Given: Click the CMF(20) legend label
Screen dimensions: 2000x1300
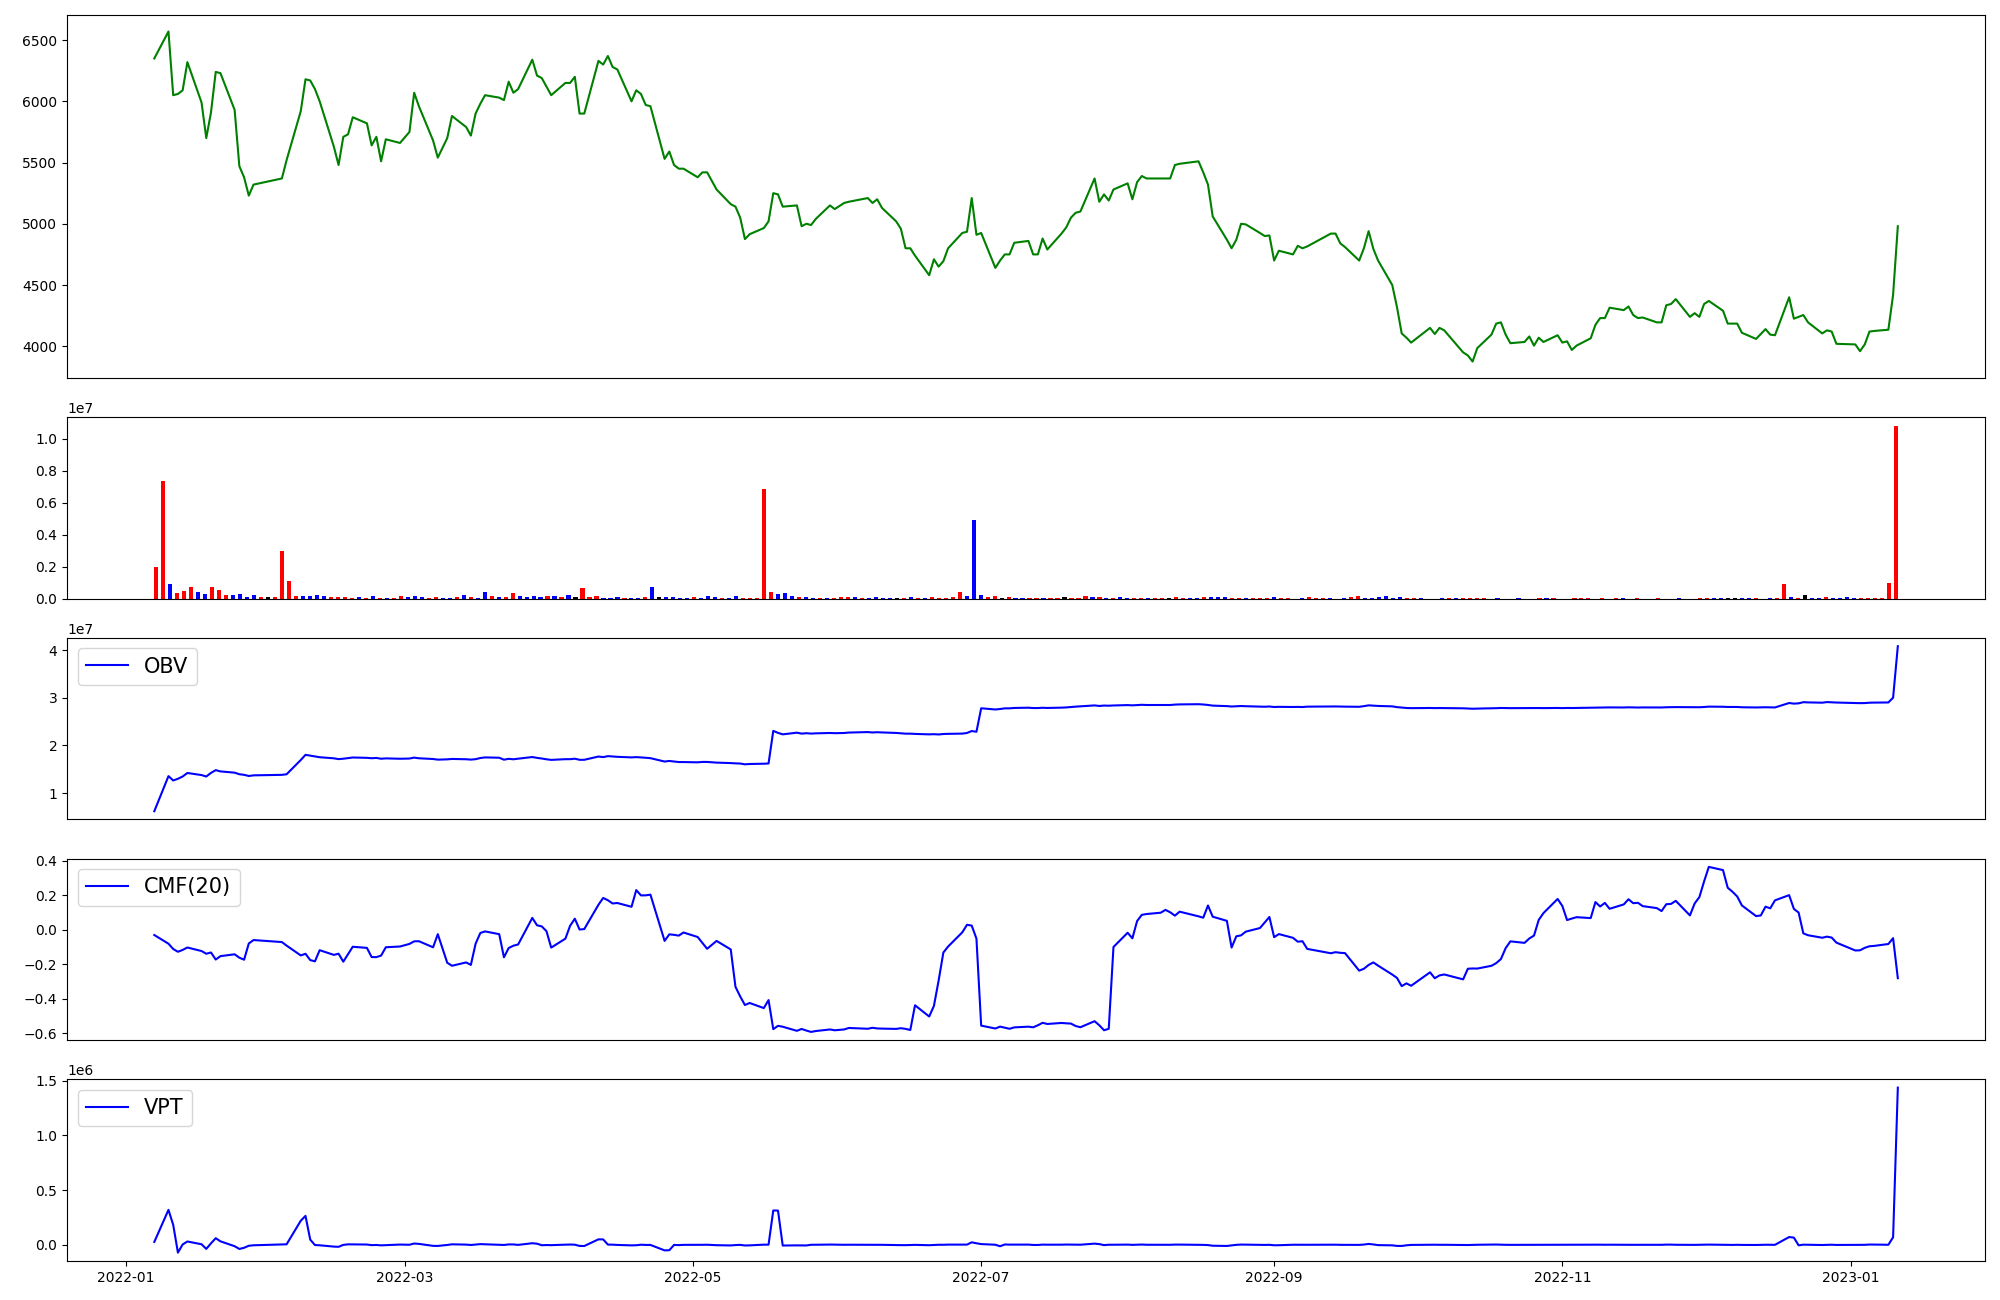Looking at the screenshot, I should (186, 887).
